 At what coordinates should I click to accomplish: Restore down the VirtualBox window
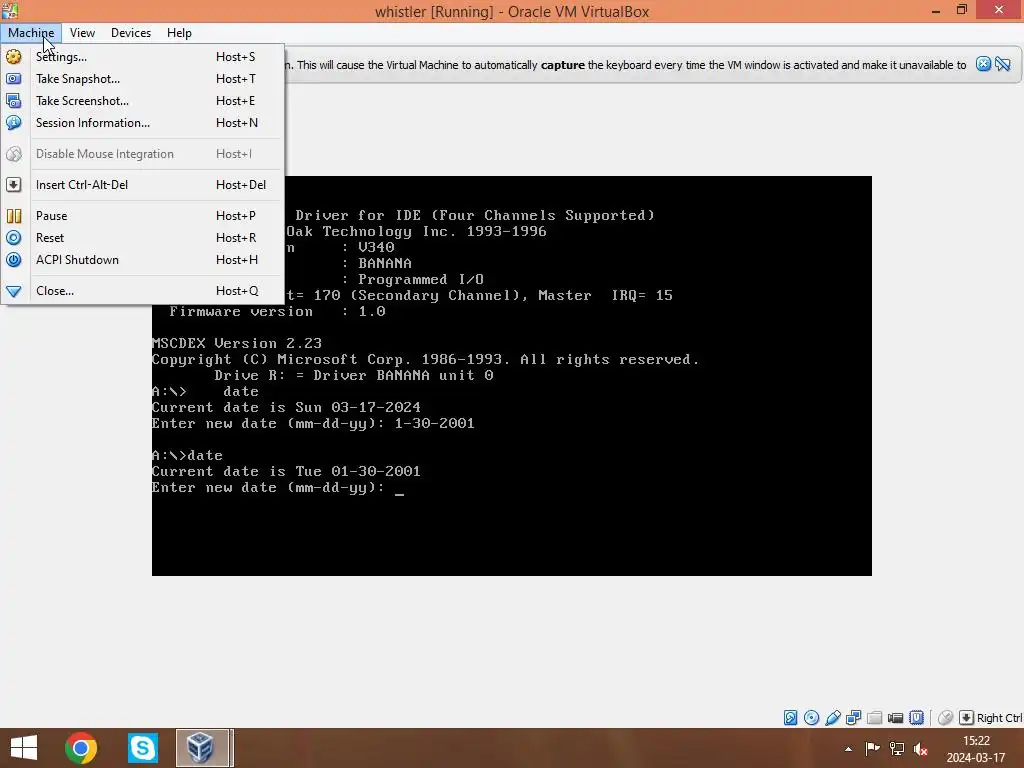pyautogui.click(x=961, y=10)
